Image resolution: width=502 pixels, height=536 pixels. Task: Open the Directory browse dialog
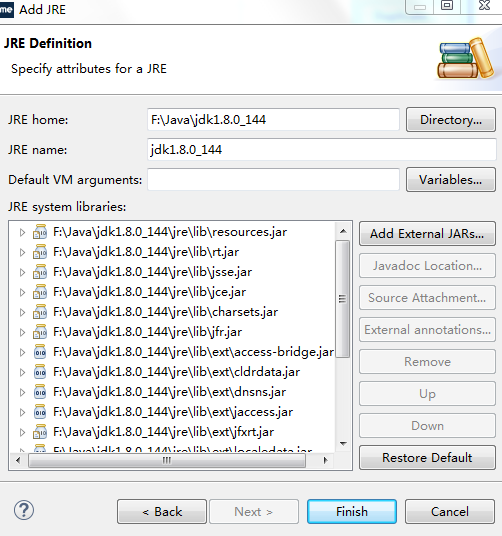[451, 120]
